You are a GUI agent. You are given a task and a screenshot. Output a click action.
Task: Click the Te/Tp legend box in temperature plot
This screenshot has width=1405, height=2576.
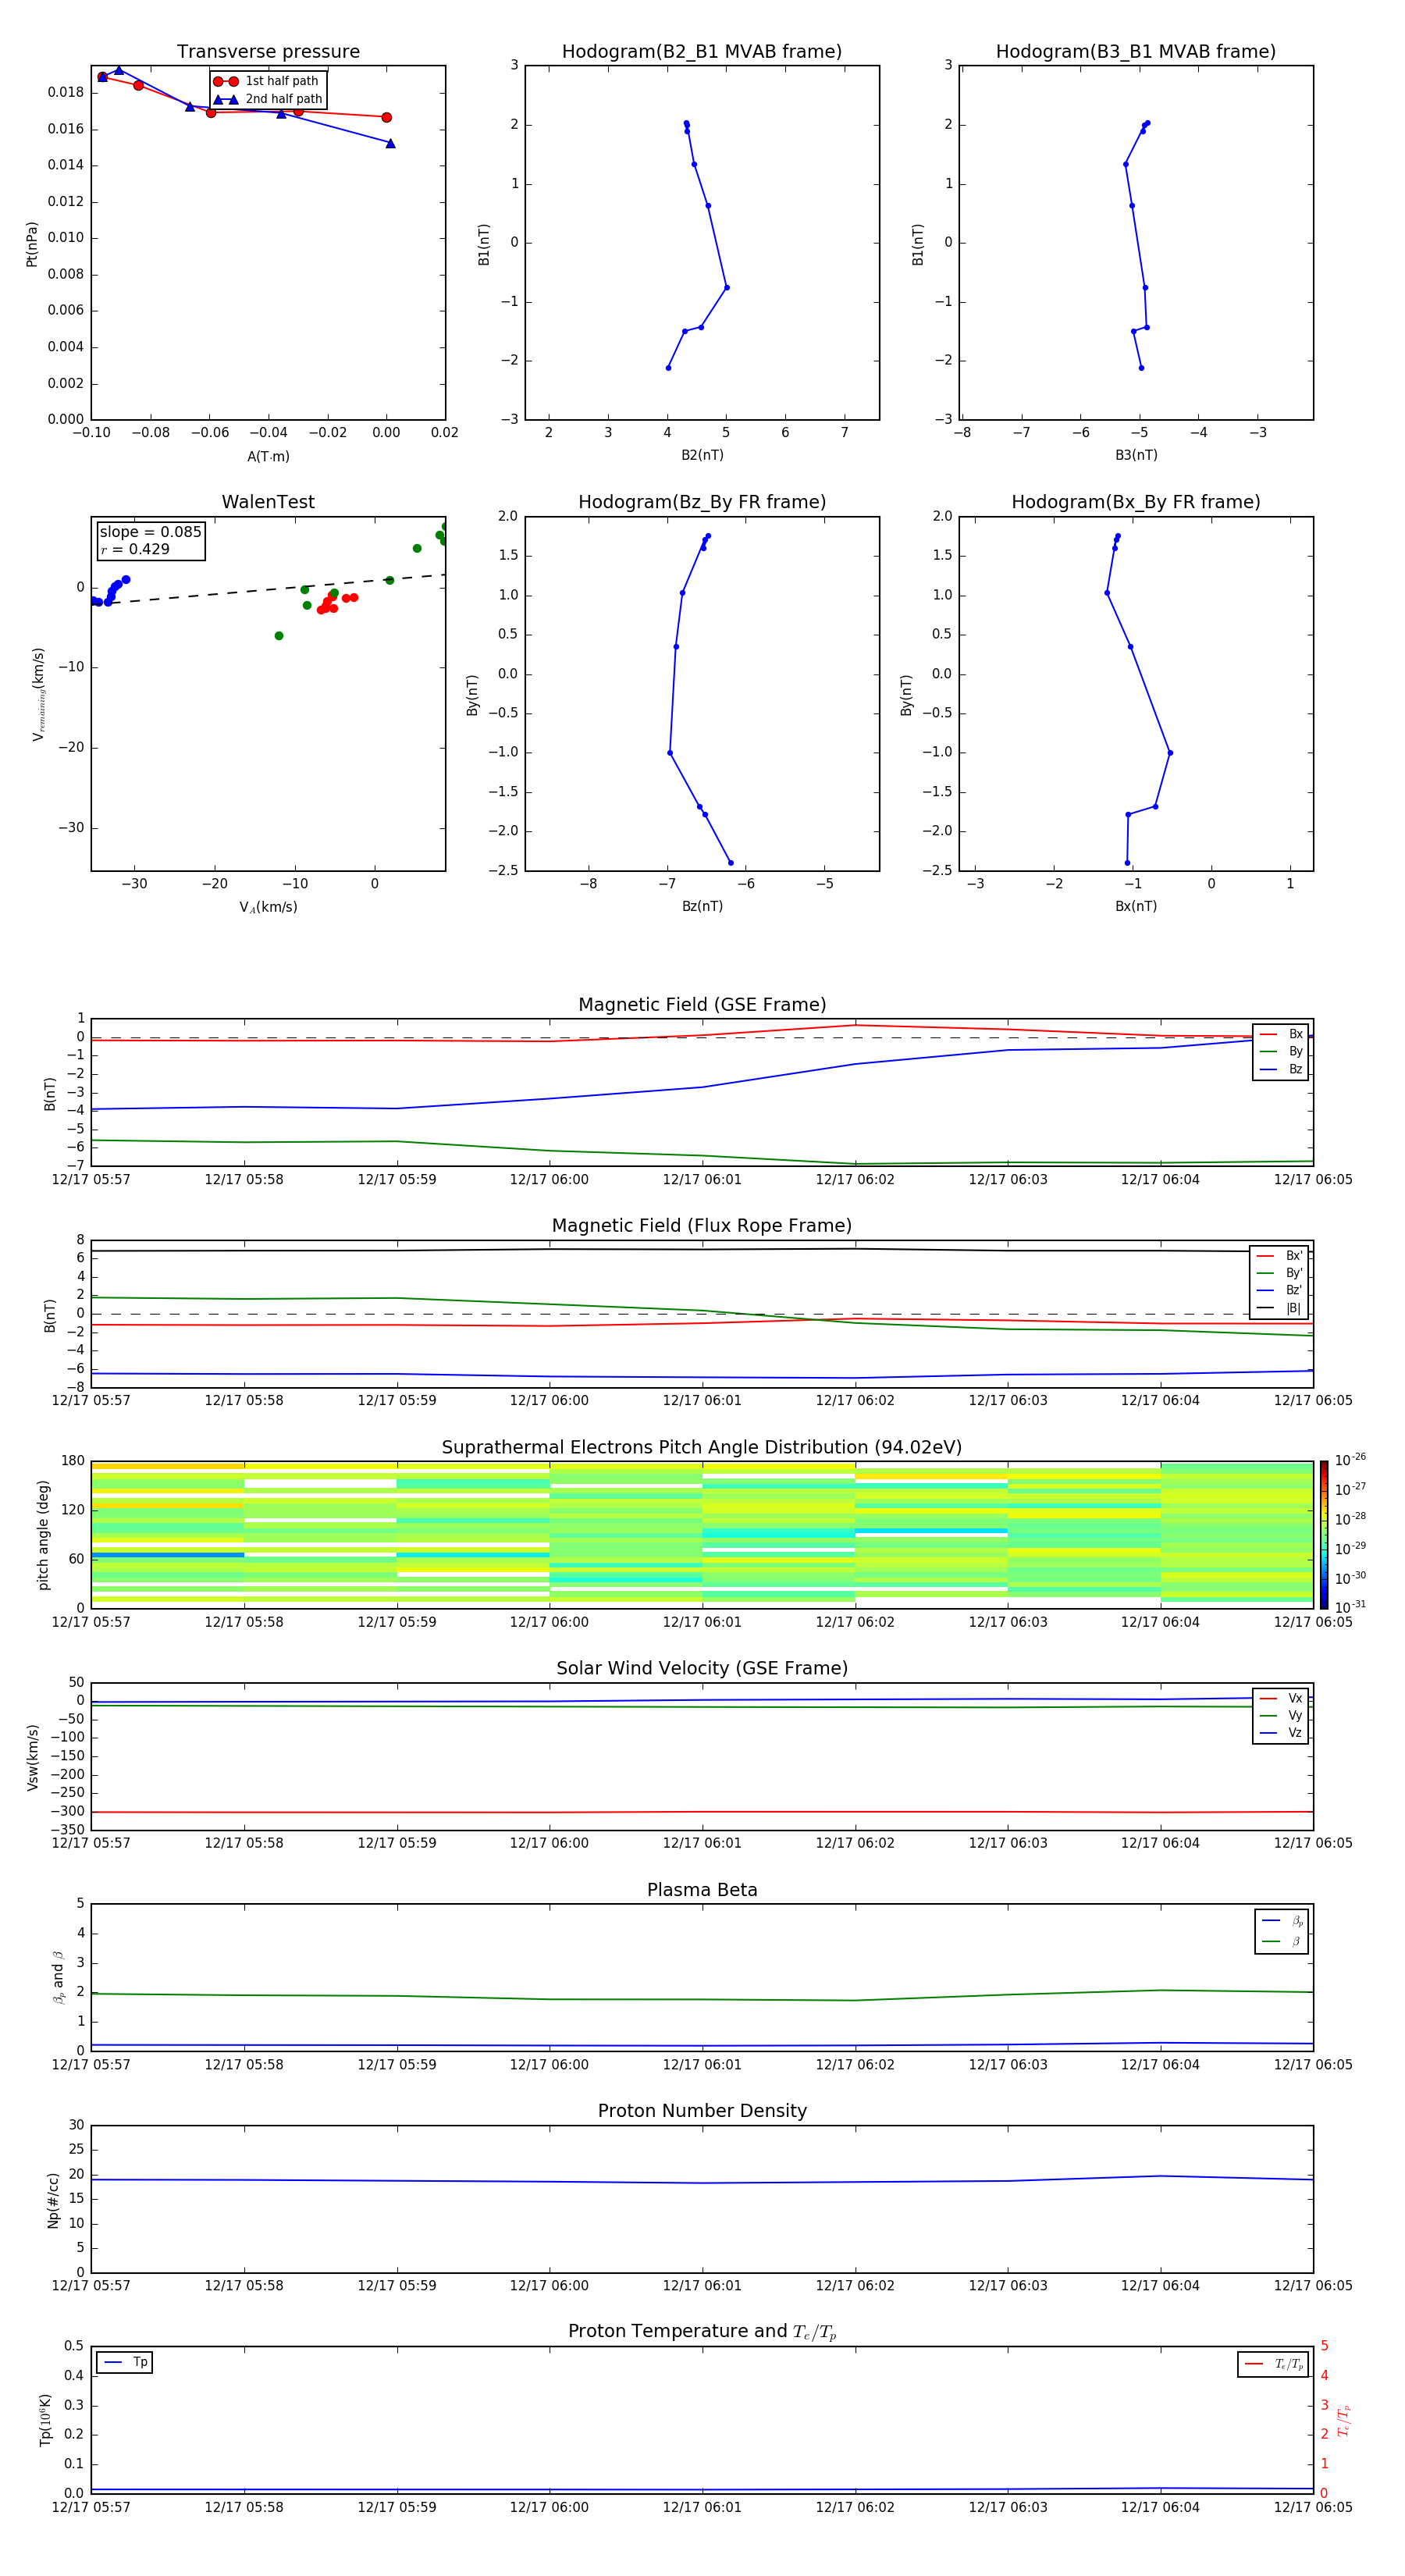[1273, 2365]
